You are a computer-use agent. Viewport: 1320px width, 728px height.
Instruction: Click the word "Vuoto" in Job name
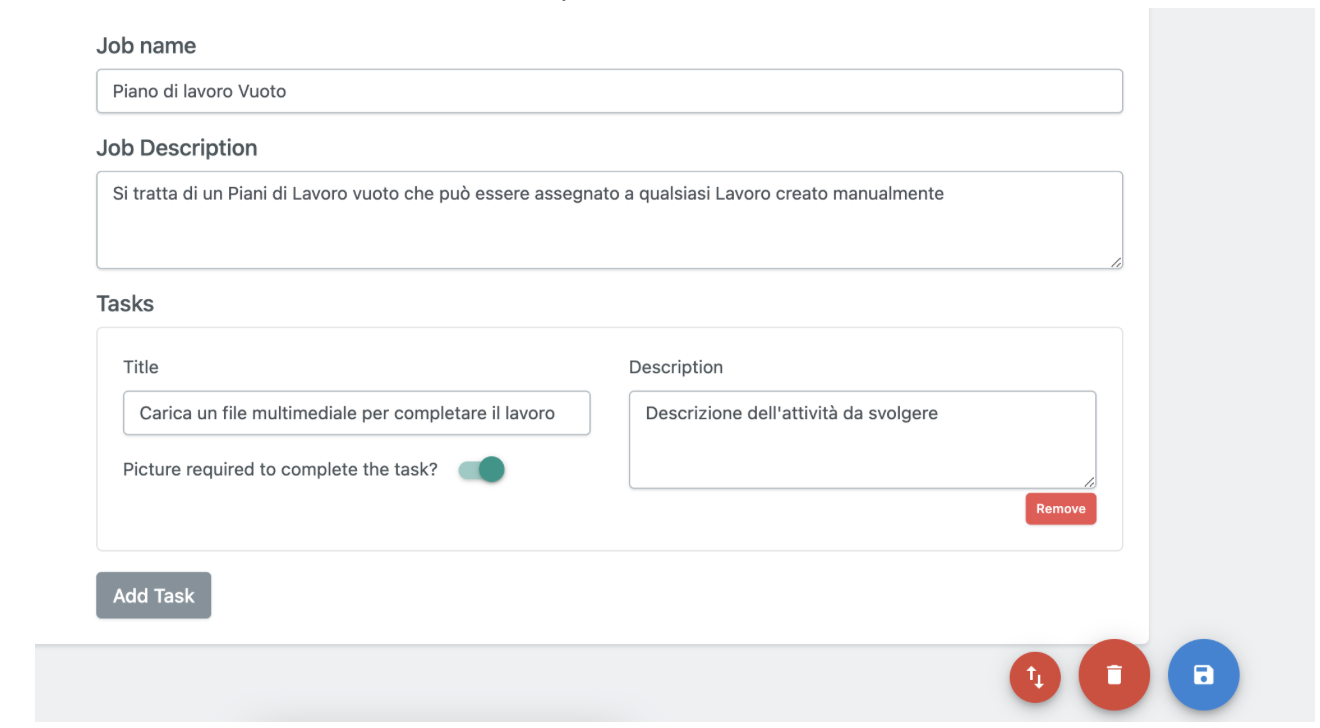[x=262, y=91]
